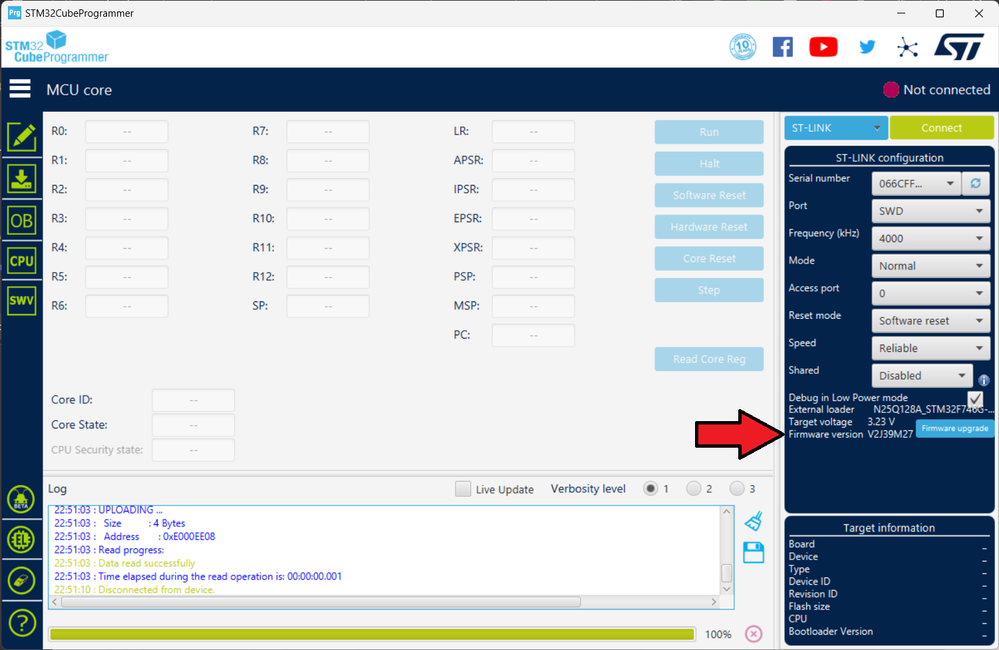Open the Shared Disabled dropdown
Screen dimensions: 999x650
(922, 375)
